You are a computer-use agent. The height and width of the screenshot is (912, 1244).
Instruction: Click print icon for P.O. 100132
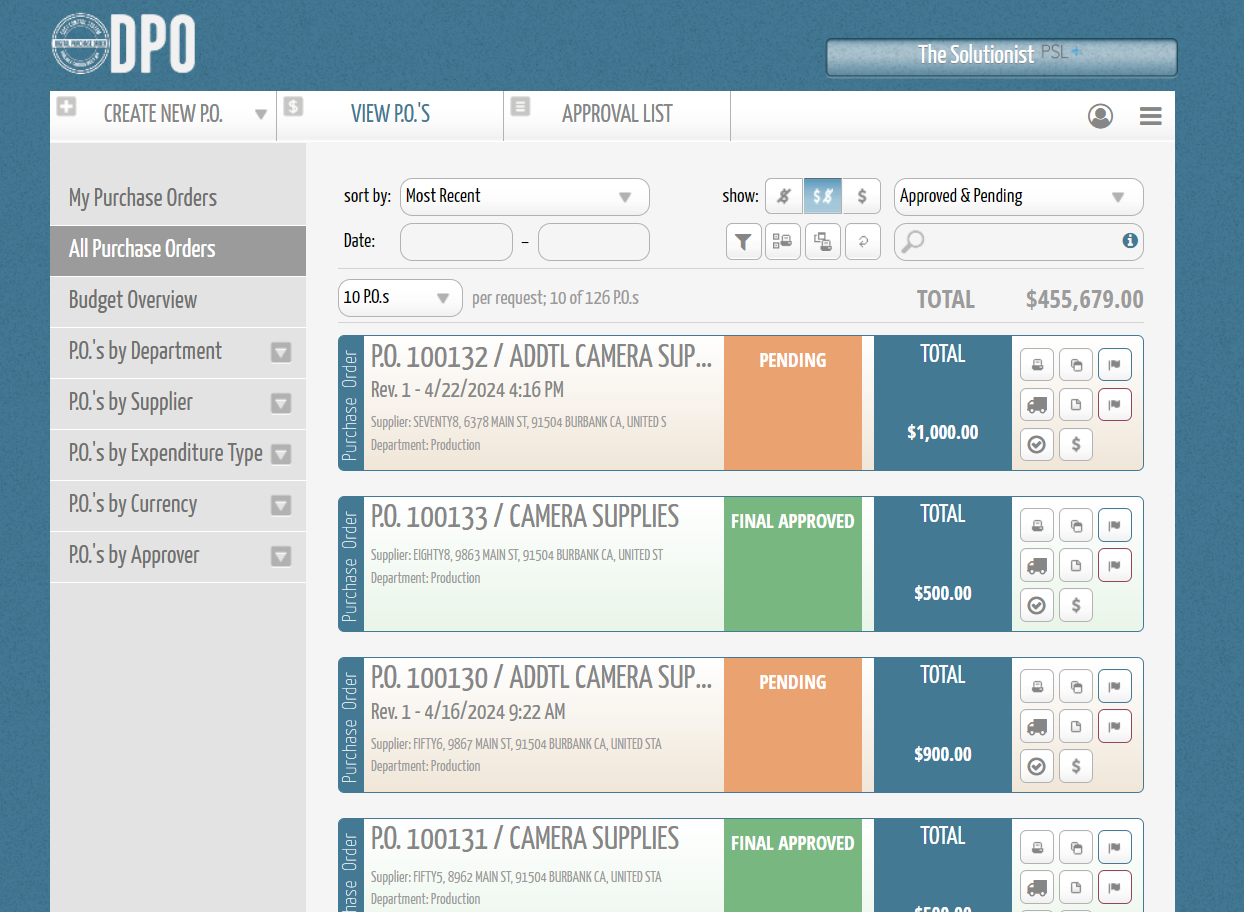click(1037, 364)
